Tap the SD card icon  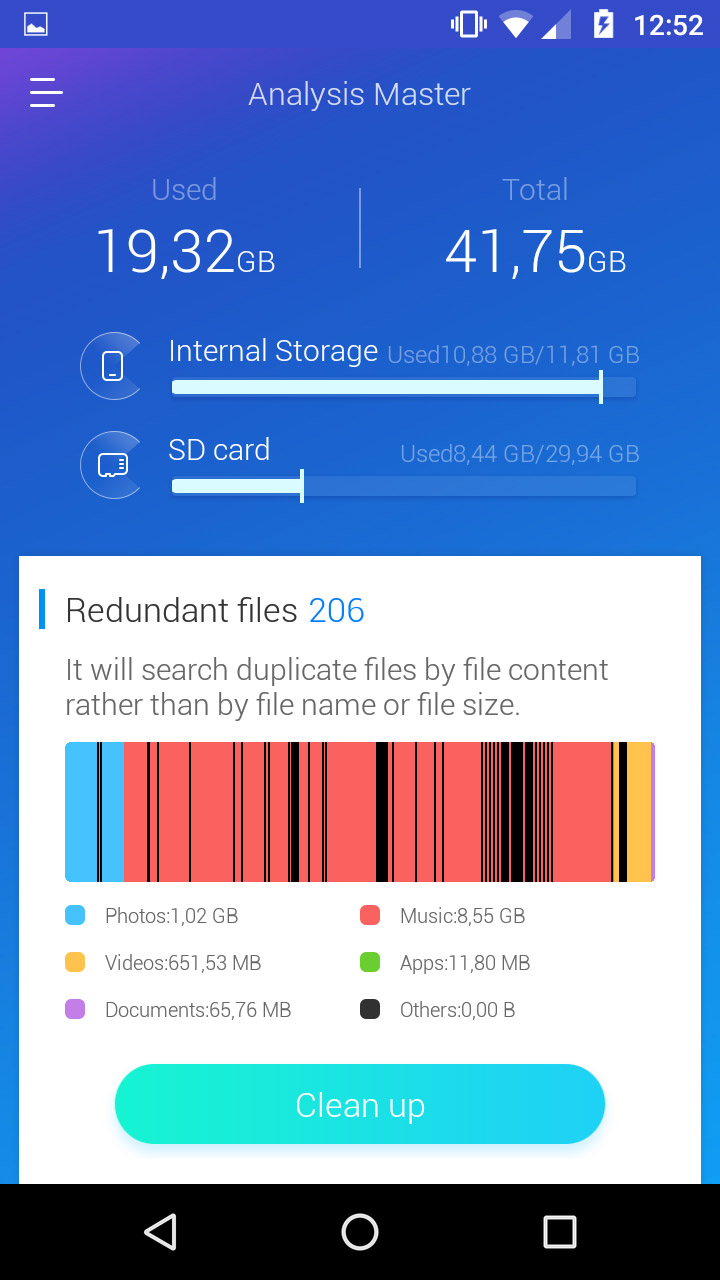(x=112, y=465)
